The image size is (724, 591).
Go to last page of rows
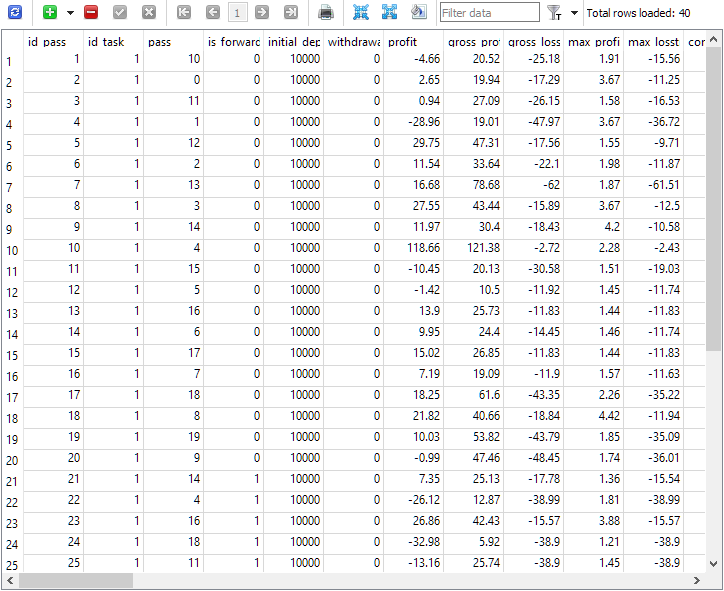tap(290, 12)
